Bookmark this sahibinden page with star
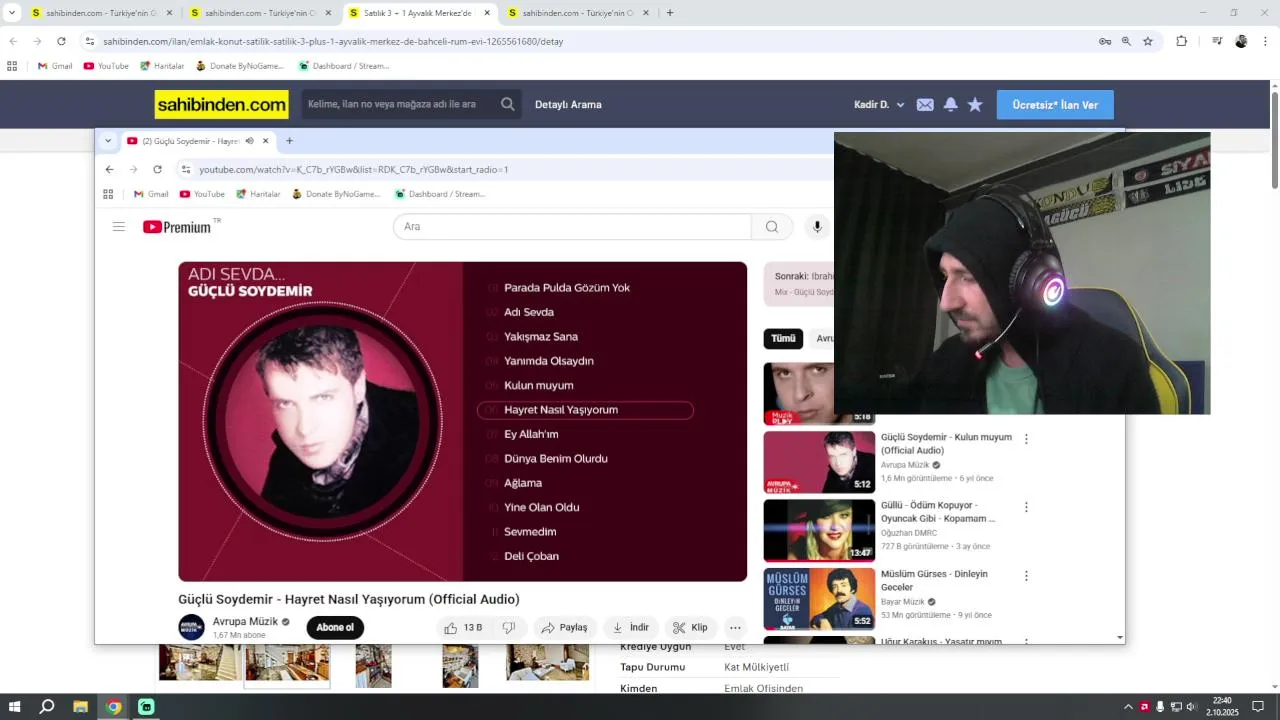The image size is (1280, 720). 1148,41
